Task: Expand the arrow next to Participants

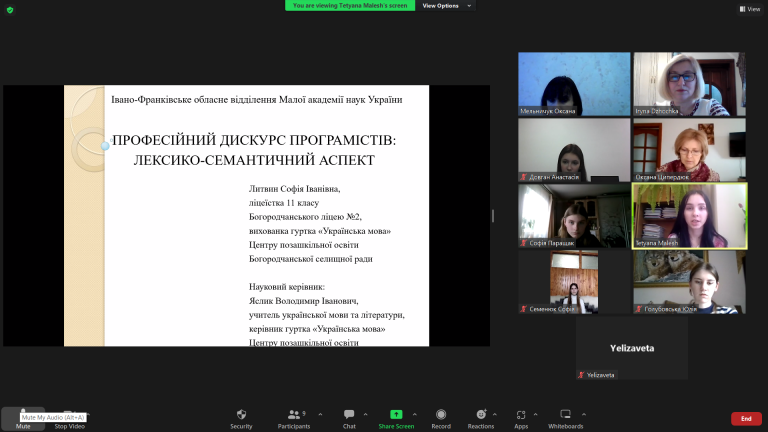Action: pyautogui.click(x=320, y=414)
